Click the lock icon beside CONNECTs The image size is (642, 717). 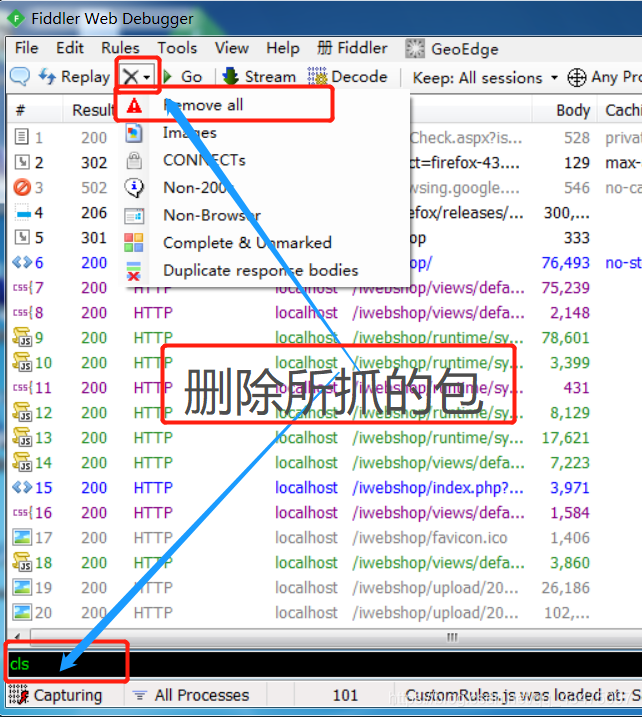(x=134, y=161)
